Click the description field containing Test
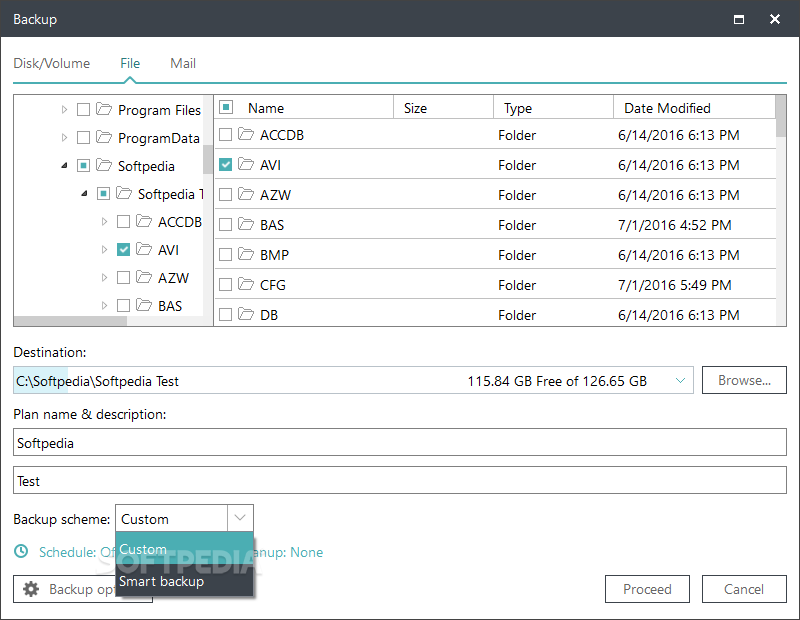The height and width of the screenshot is (620, 800). [x=399, y=480]
